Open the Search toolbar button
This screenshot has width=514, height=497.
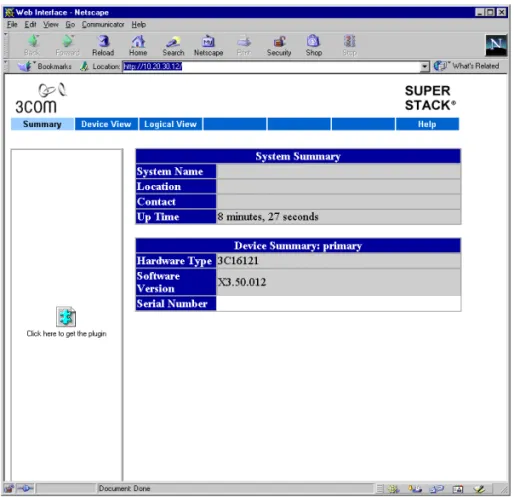173,45
